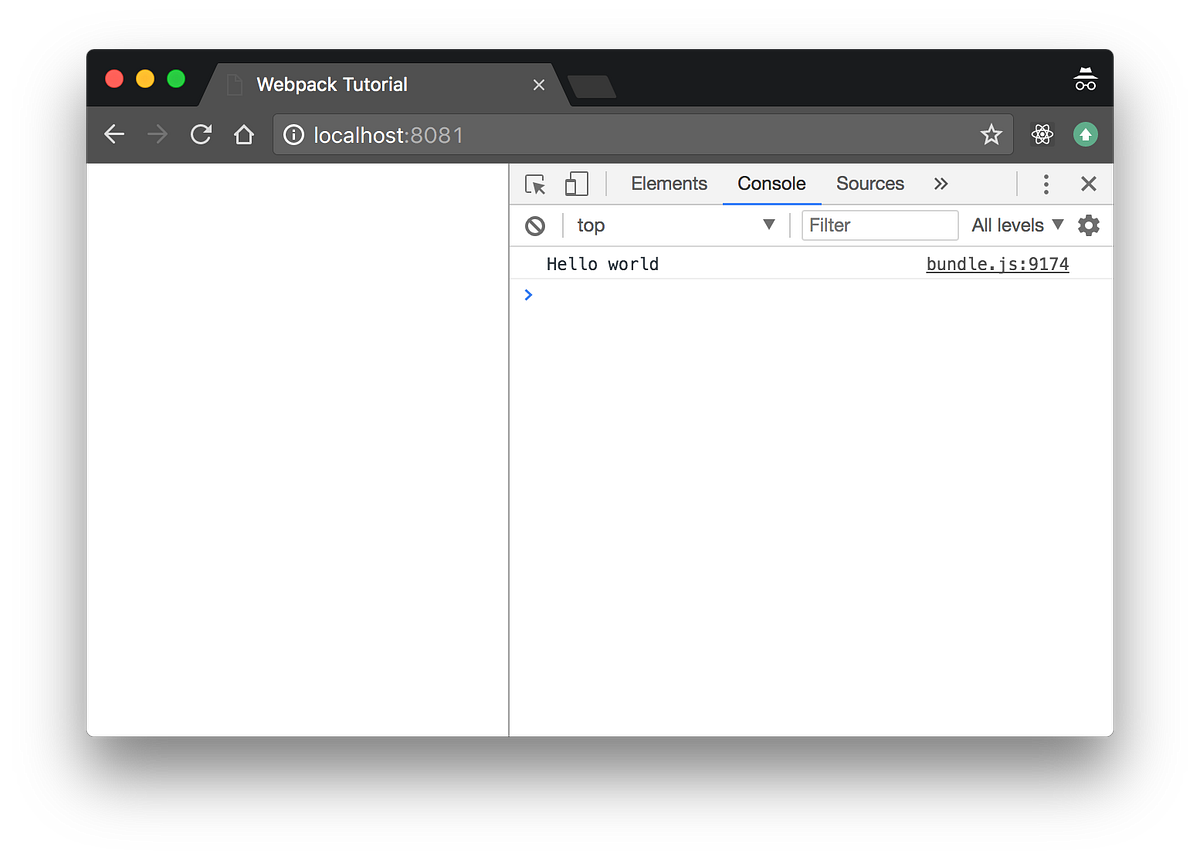Open the browser home page
This screenshot has height=860, width=1200.
(244, 135)
